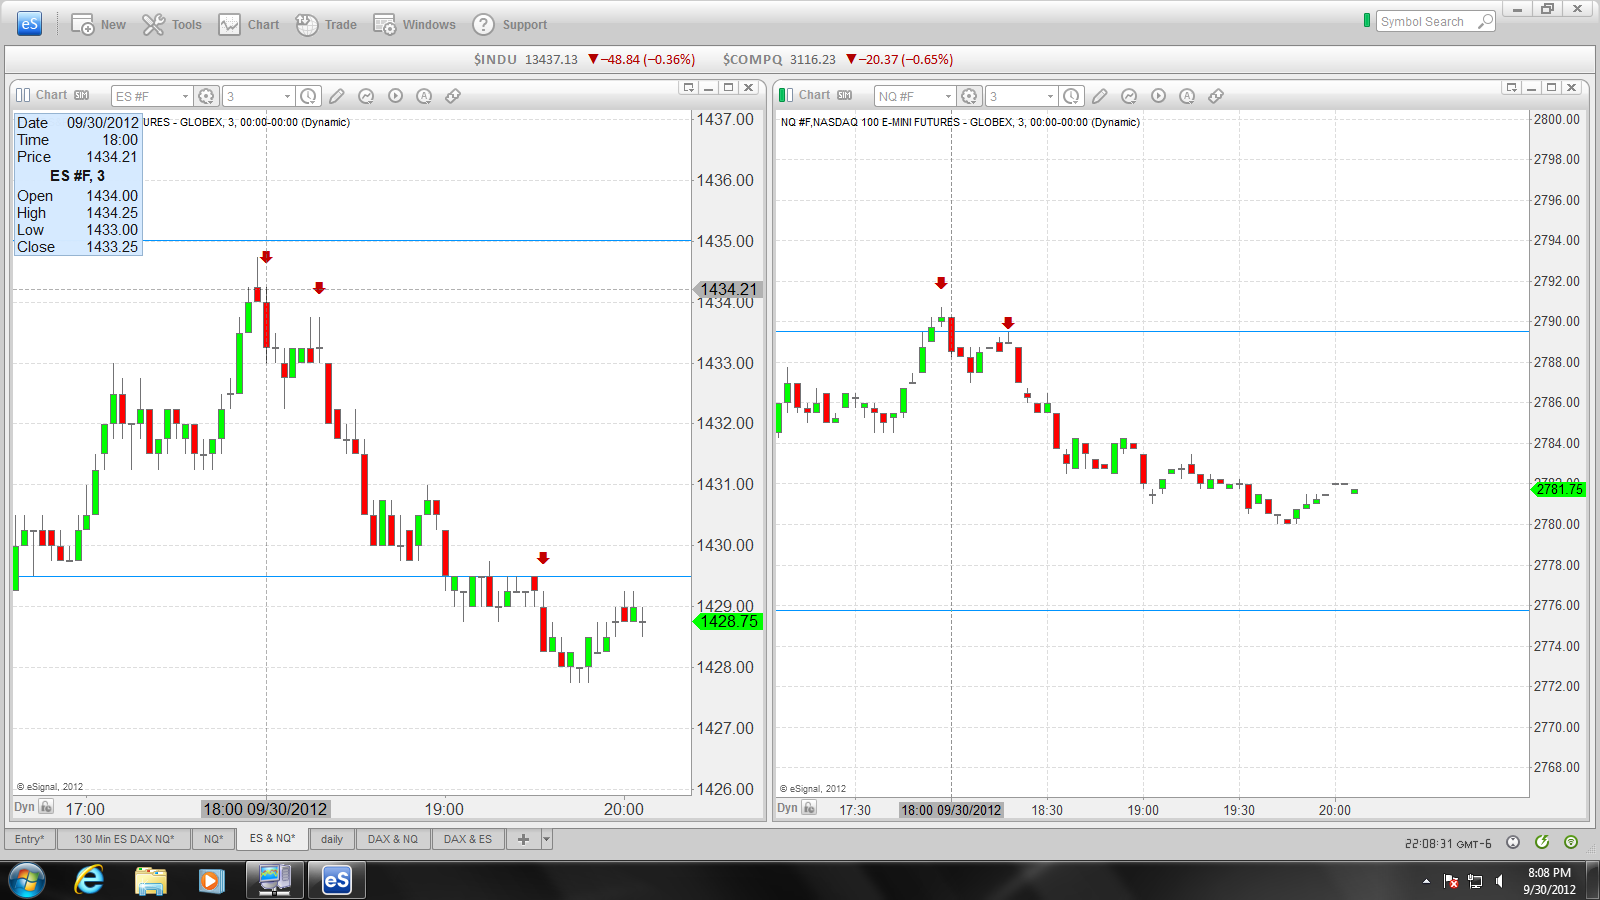The height and width of the screenshot is (900, 1600).
Task: Toggle SIM mode badge in ES chart
Action: coord(82,95)
